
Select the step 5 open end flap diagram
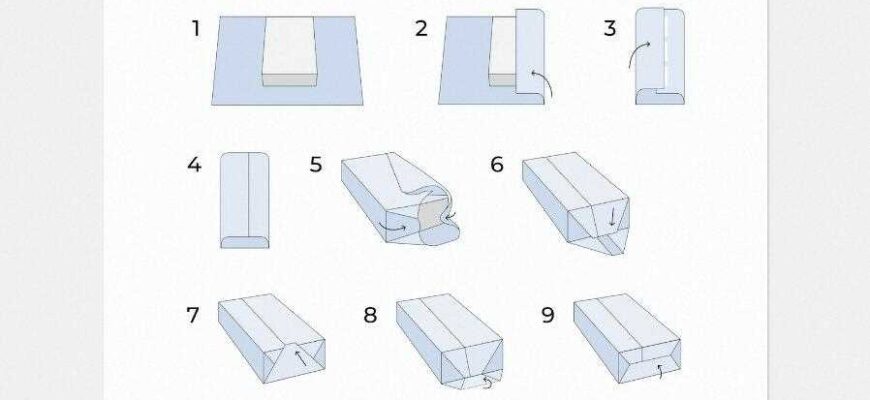(x=401, y=199)
